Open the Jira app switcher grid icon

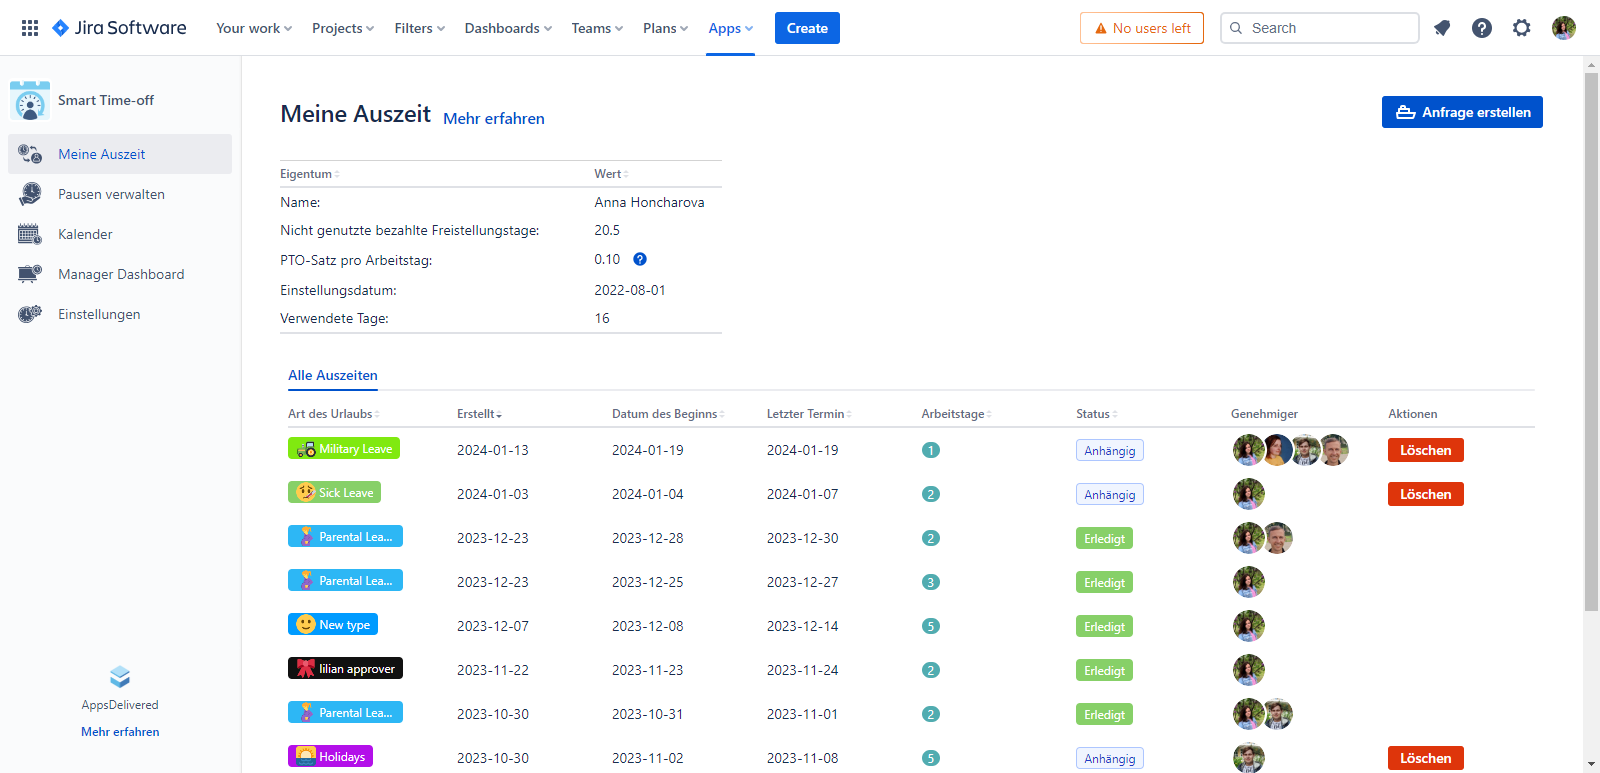[x=30, y=28]
